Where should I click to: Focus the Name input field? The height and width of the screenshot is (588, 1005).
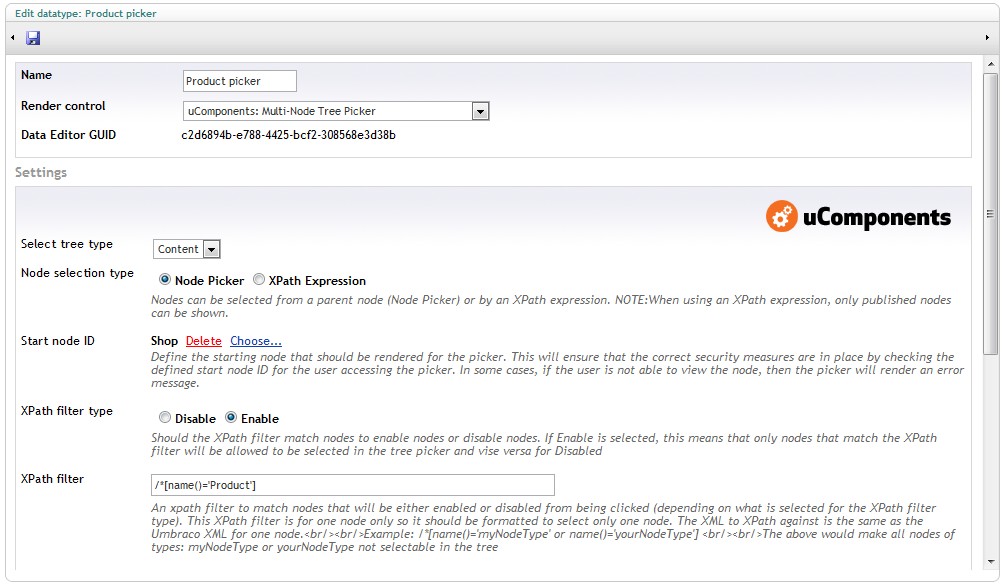click(240, 81)
